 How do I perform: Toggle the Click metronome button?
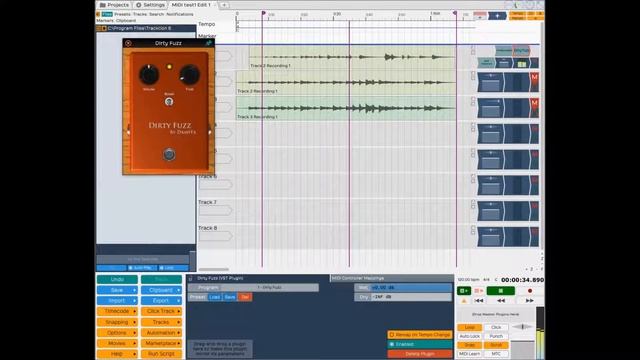pyautogui.click(x=496, y=327)
